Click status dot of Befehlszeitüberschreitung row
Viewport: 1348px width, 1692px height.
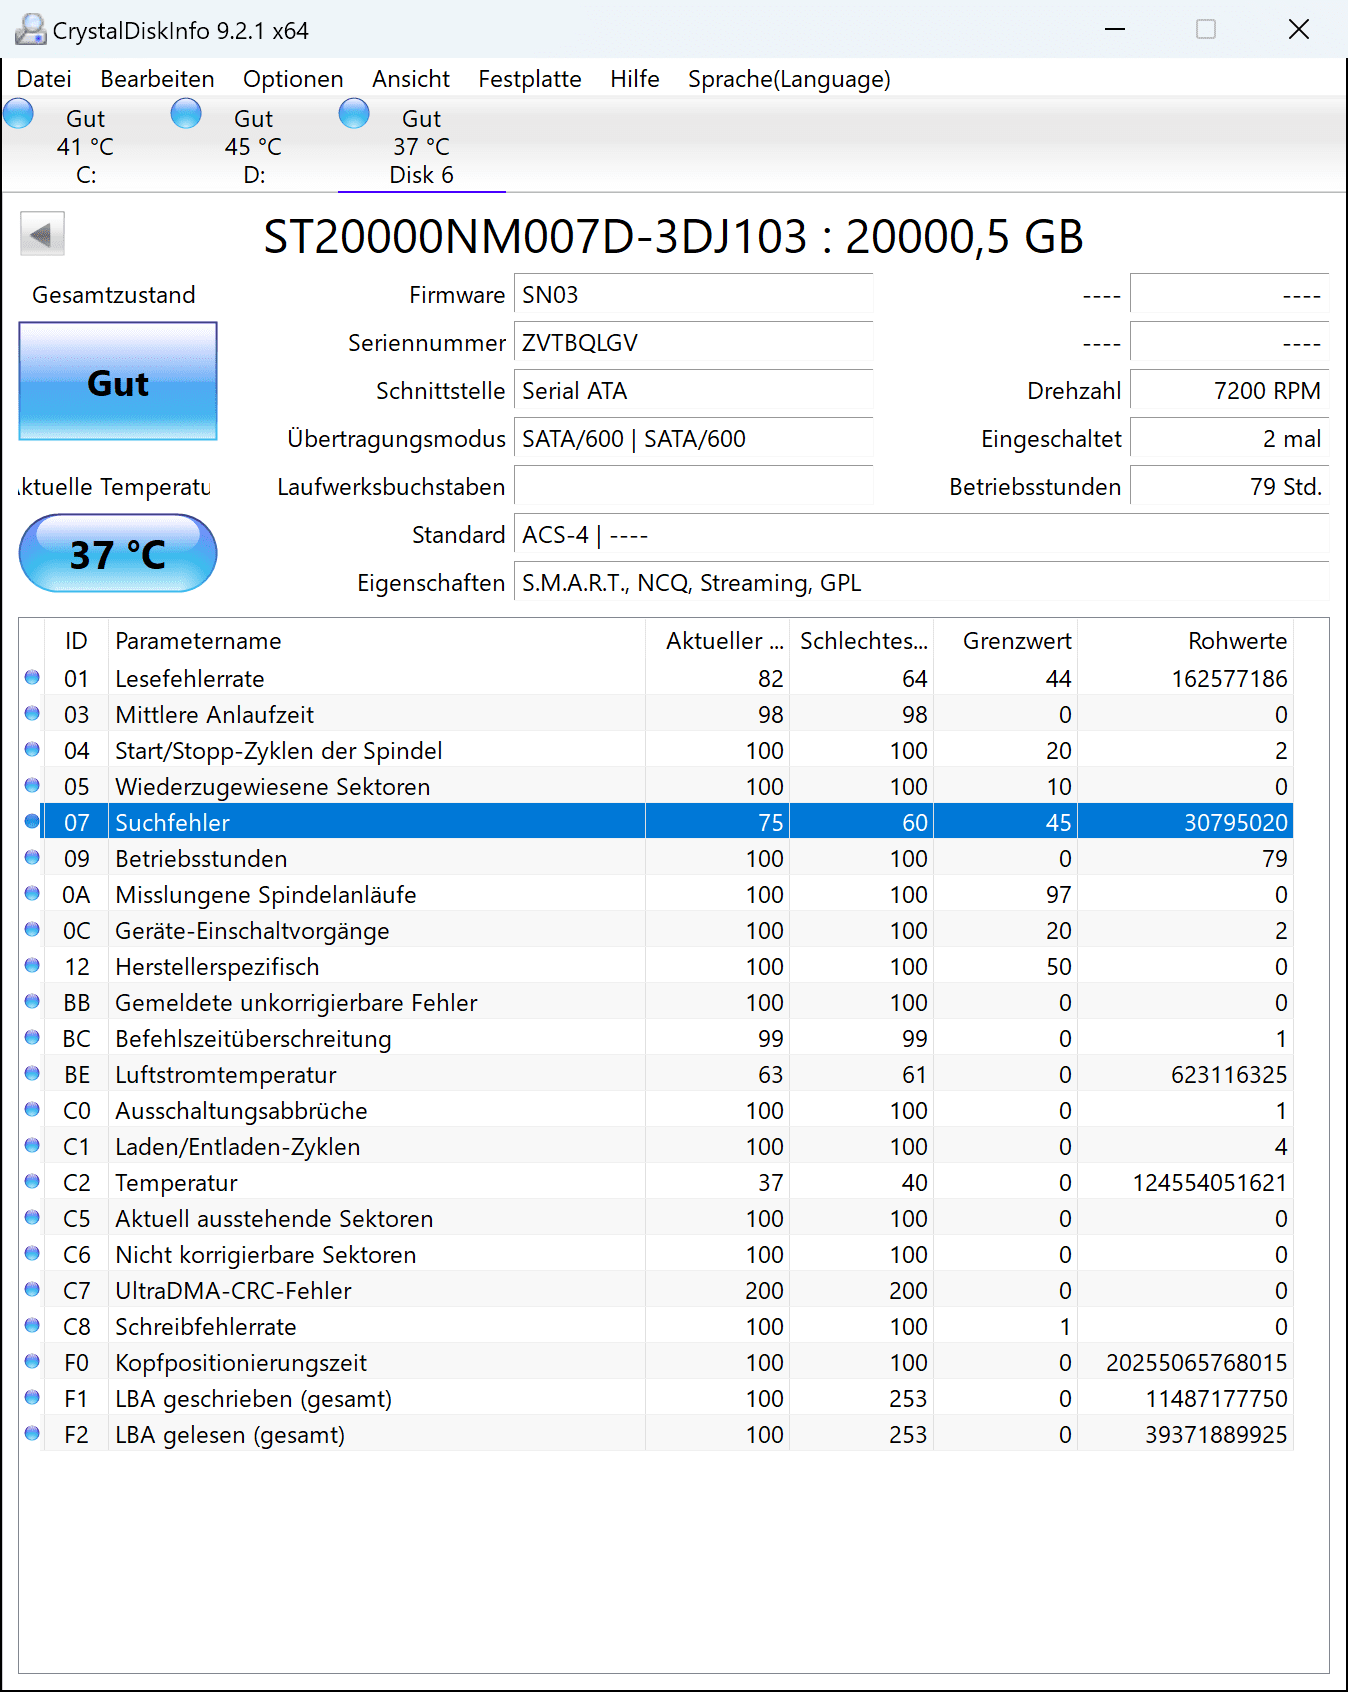point(32,1038)
